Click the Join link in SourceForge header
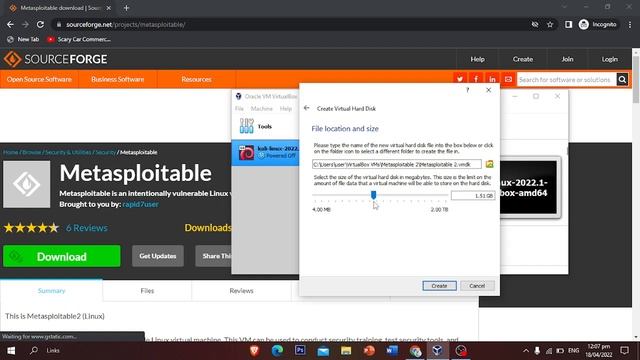Image resolution: width=640 pixels, height=360 pixels. pyautogui.click(x=567, y=59)
